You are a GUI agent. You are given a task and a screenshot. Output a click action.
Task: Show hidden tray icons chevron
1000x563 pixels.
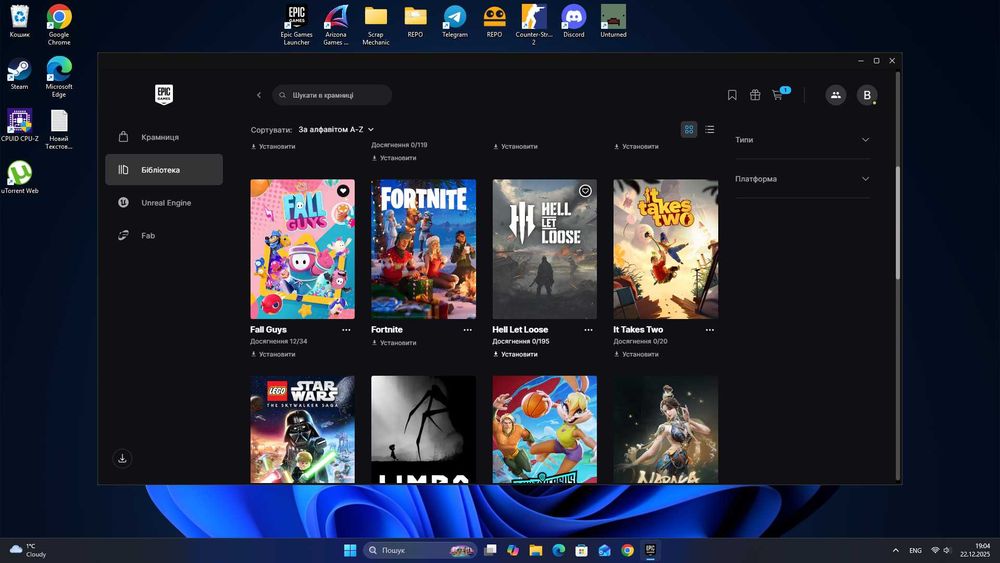point(895,550)
